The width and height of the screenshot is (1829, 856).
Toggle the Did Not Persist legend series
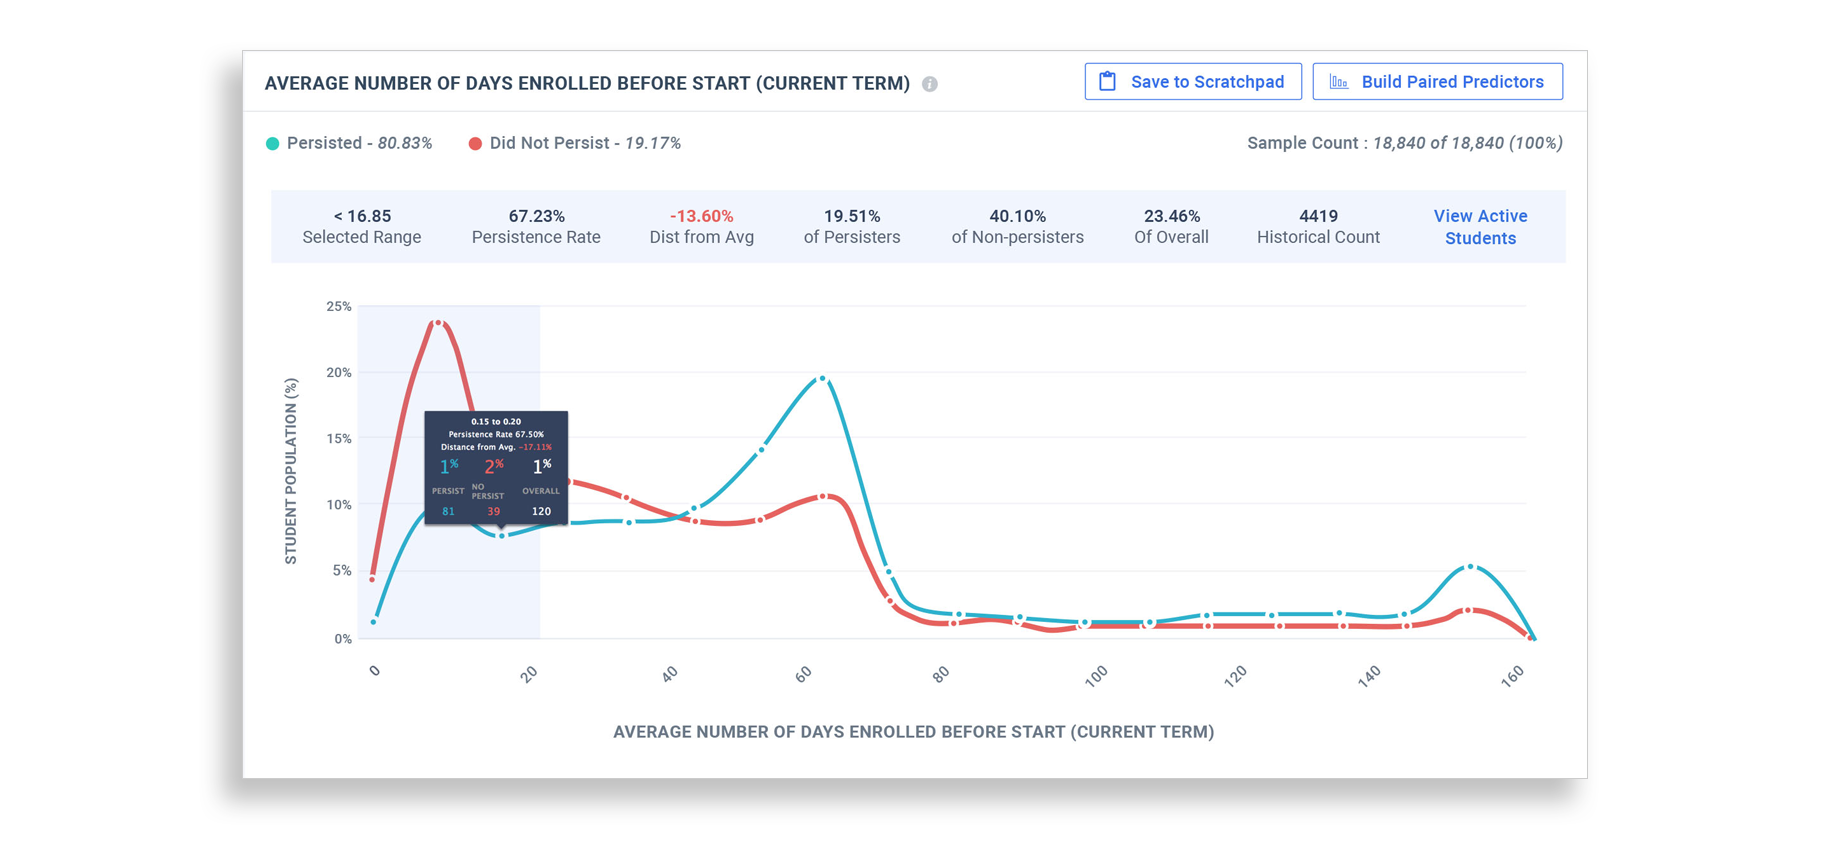[x=575, y=143]
